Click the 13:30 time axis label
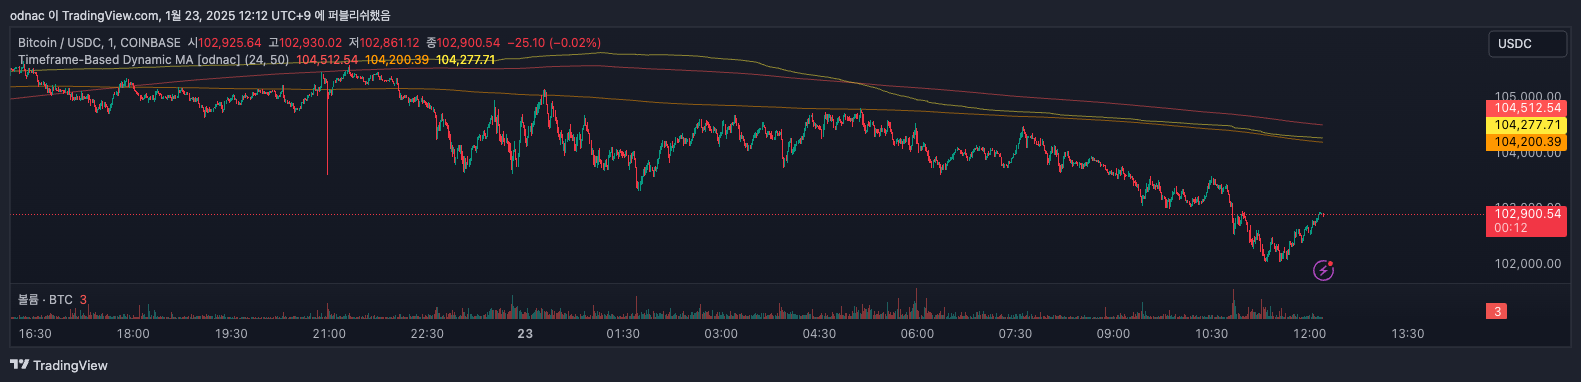The width and height of the screenshot is (1581, 382). 1407,334
